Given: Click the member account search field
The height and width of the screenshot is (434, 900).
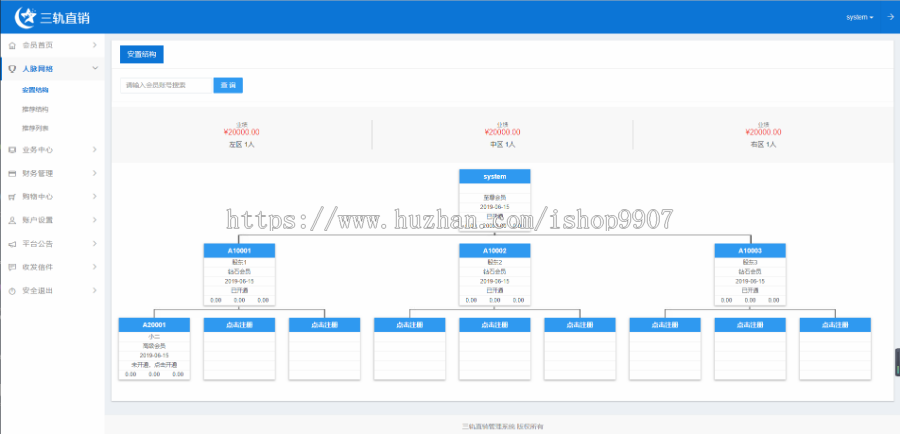Looking at the screenshot, I should (x=166, y=85).
